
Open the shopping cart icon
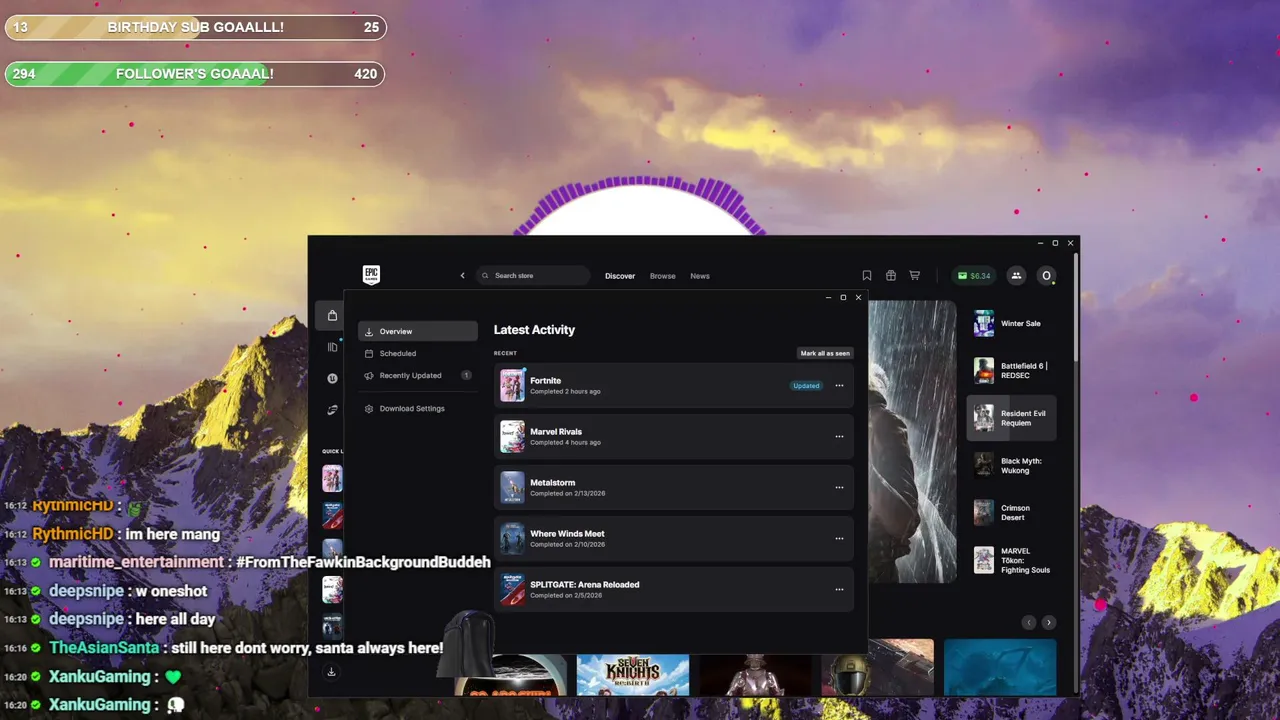tap(914, 276)
